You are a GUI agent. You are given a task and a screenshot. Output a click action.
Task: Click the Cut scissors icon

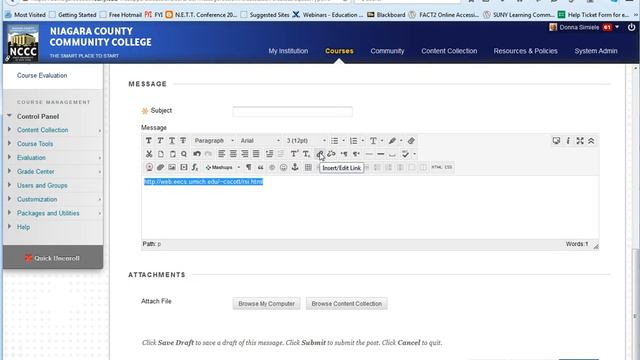coord(149,154)
